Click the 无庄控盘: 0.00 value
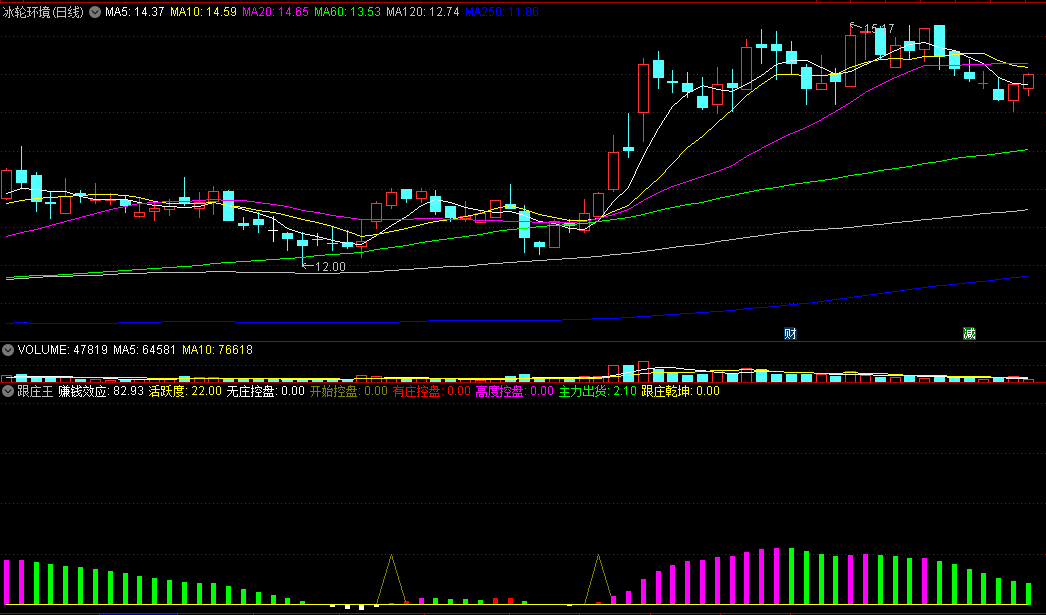This screenshot has width=1046, height=615. click(x=266, y=391)
